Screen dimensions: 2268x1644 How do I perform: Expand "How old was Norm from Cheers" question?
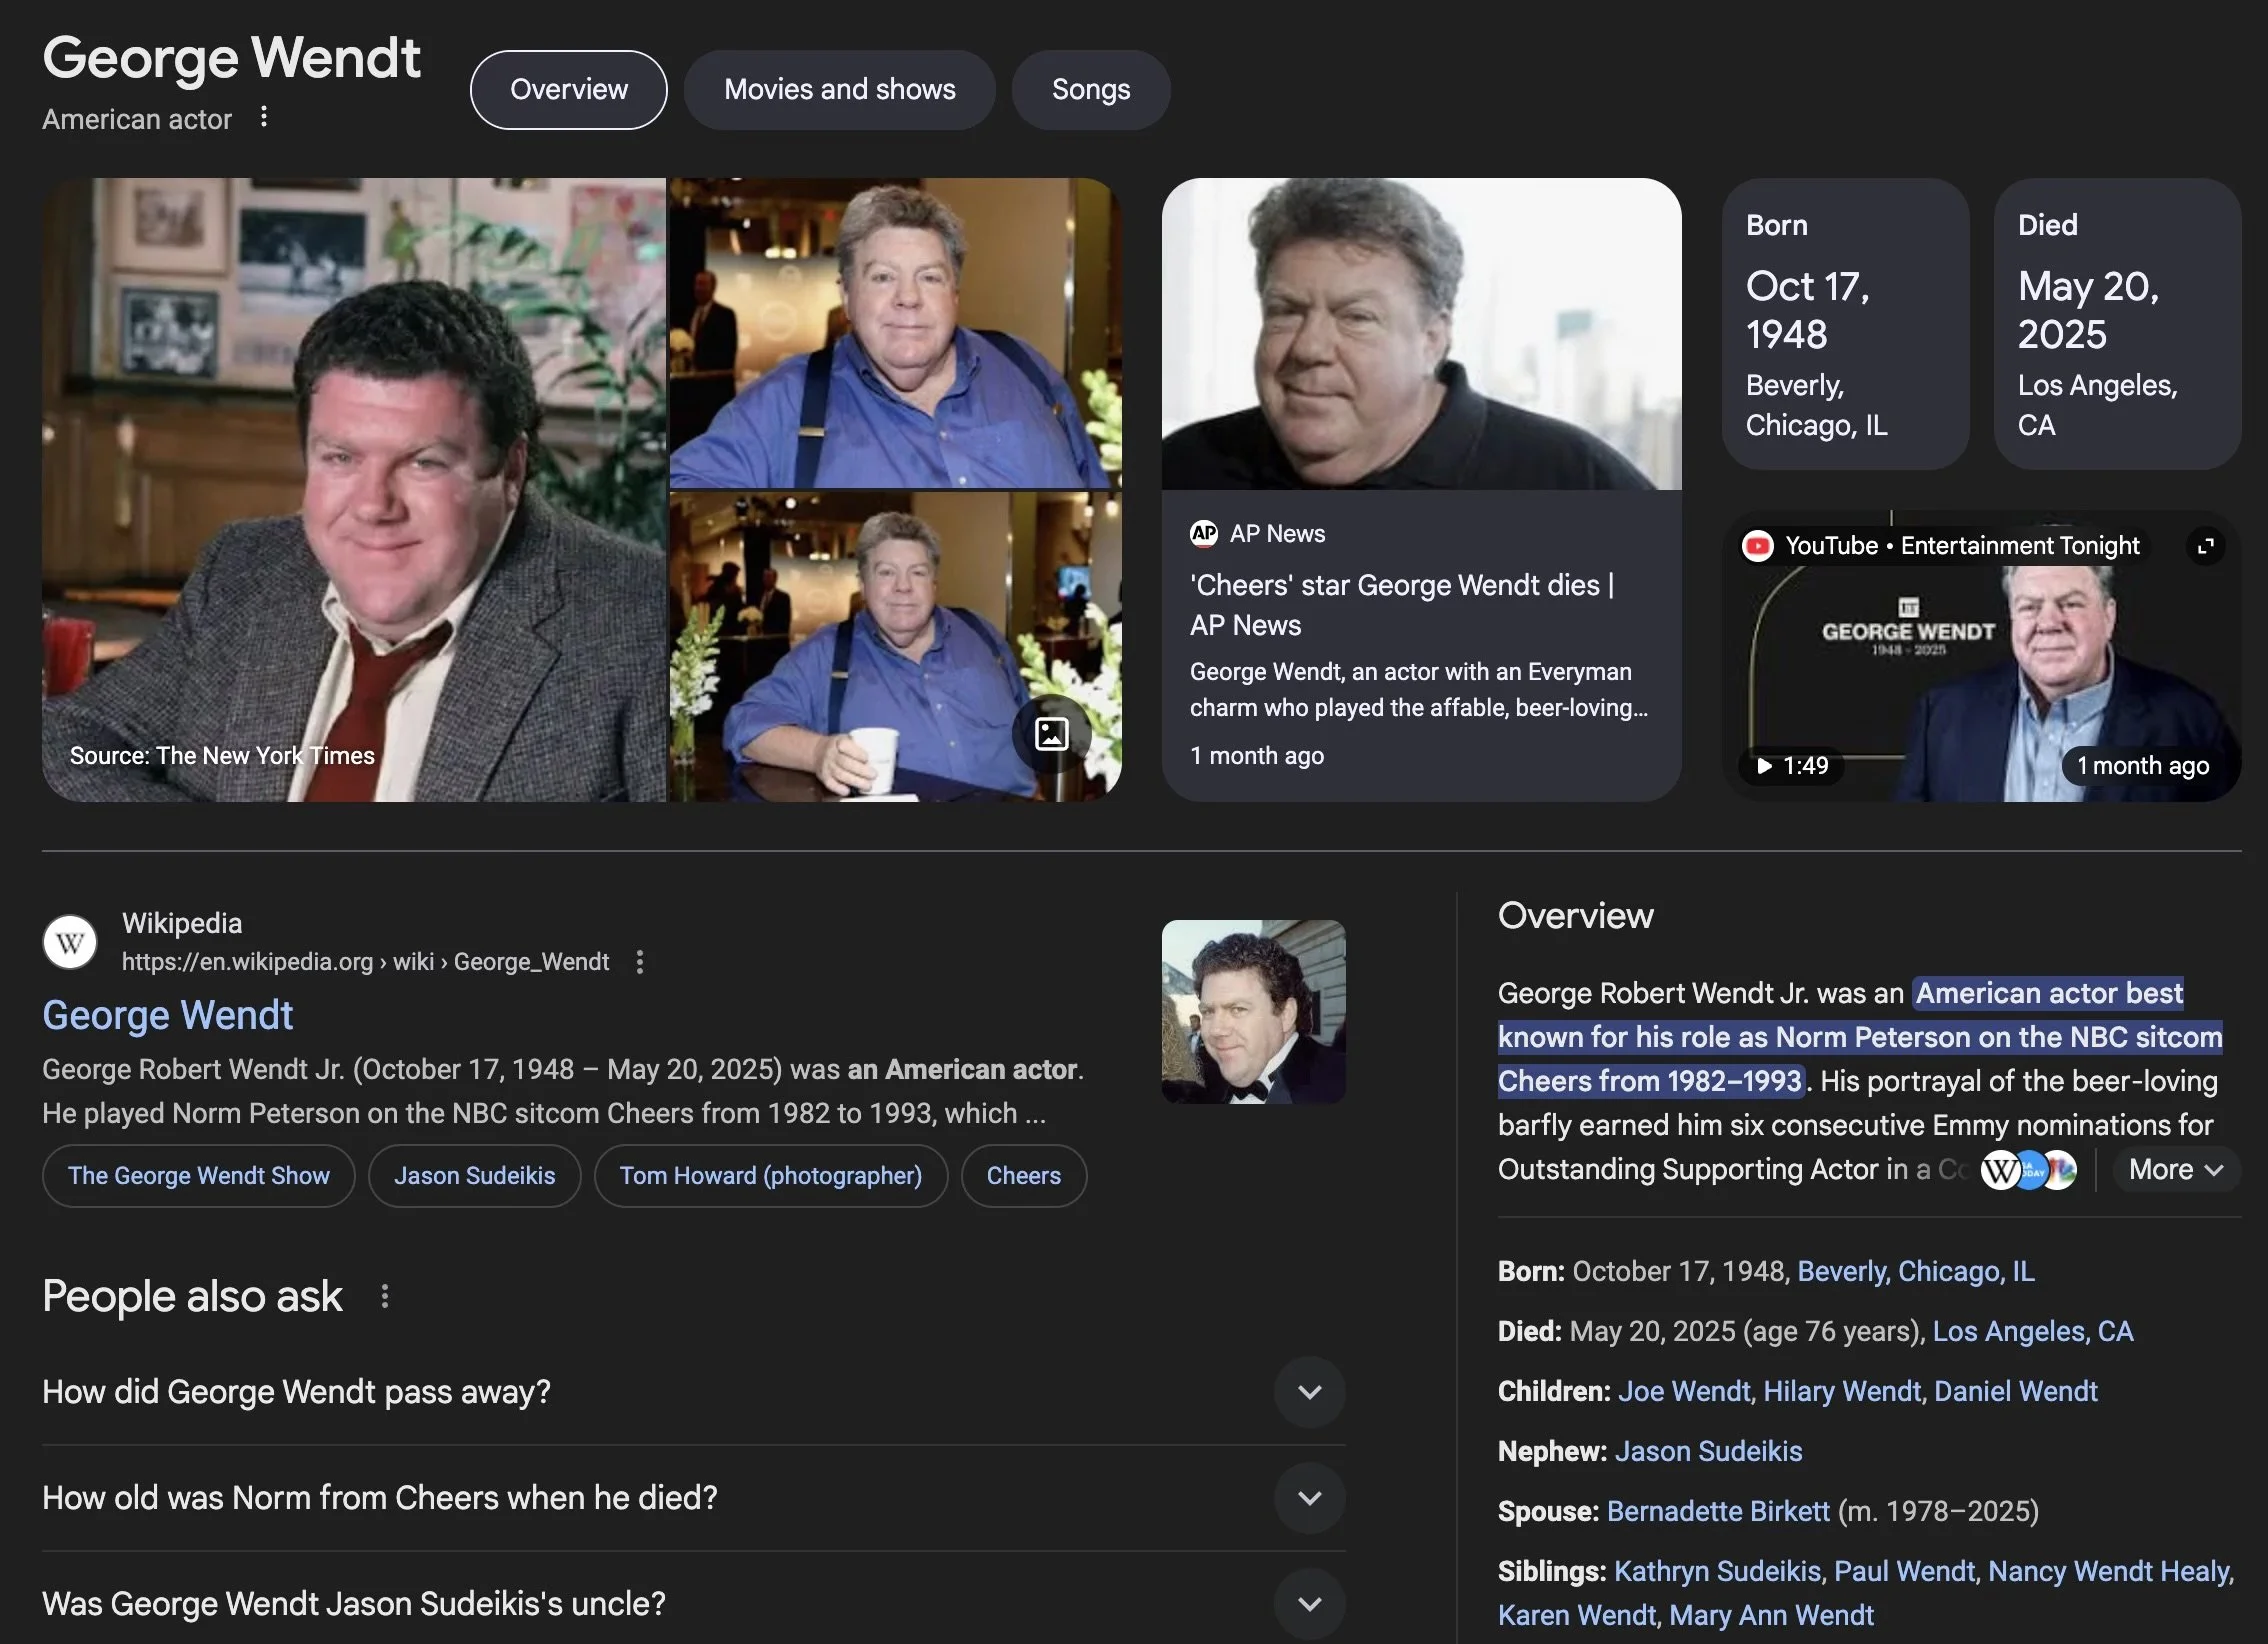pyautogui.click(x=1309, y=1498)
